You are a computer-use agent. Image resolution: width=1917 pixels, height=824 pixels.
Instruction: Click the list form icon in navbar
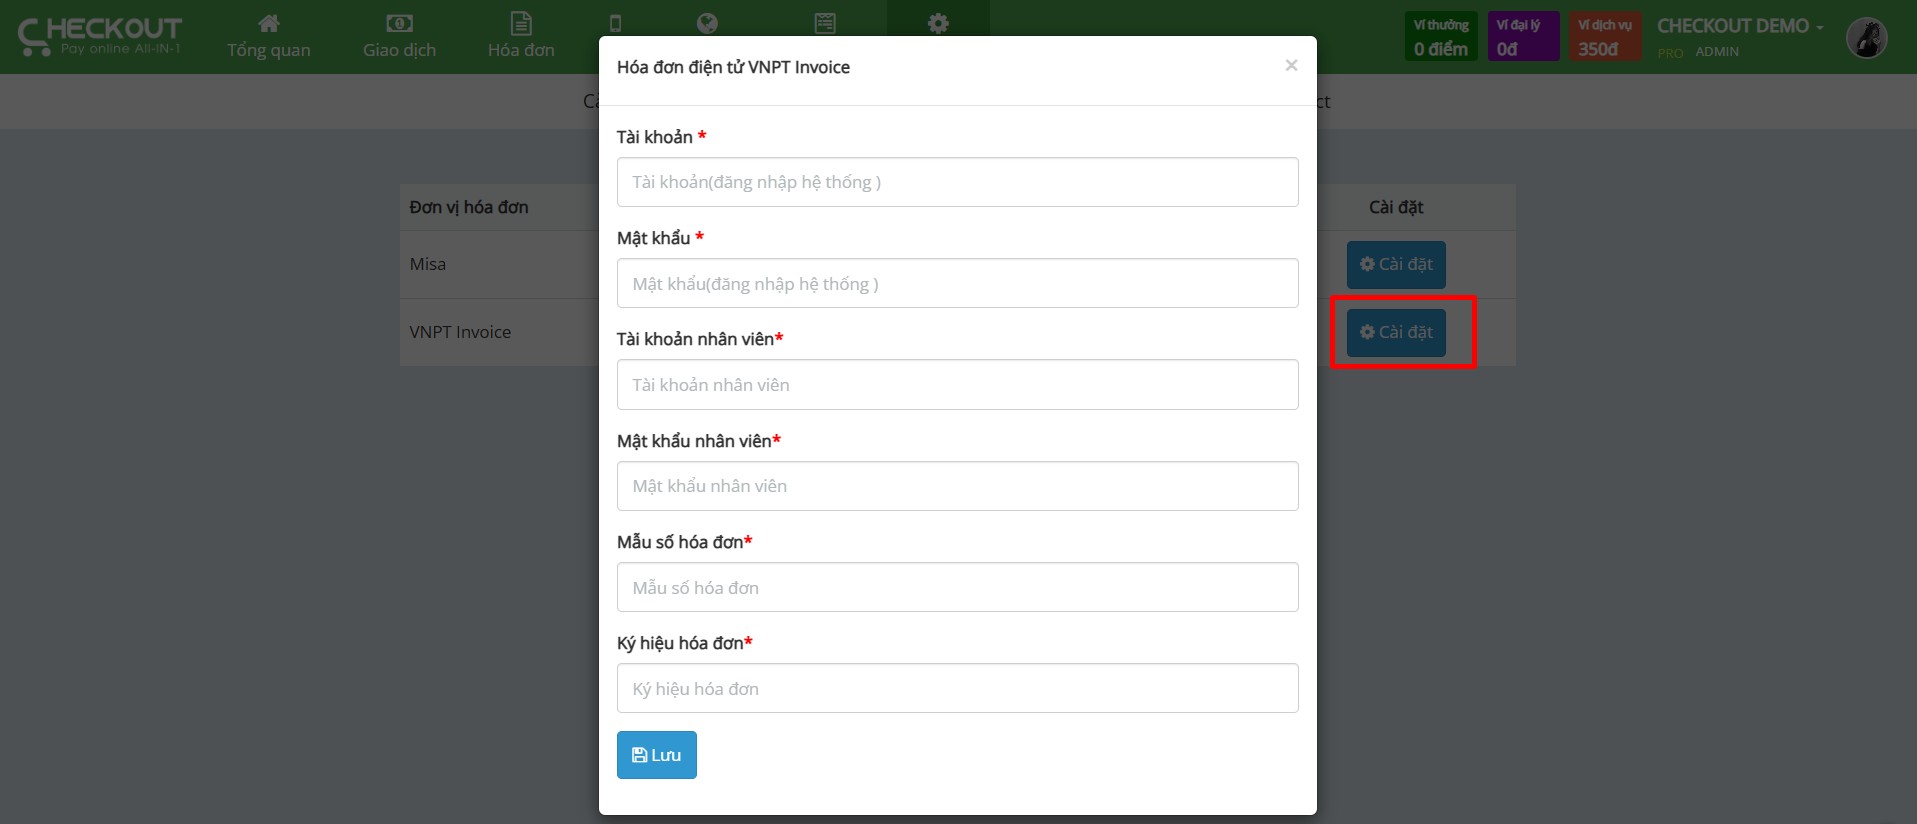825,23
